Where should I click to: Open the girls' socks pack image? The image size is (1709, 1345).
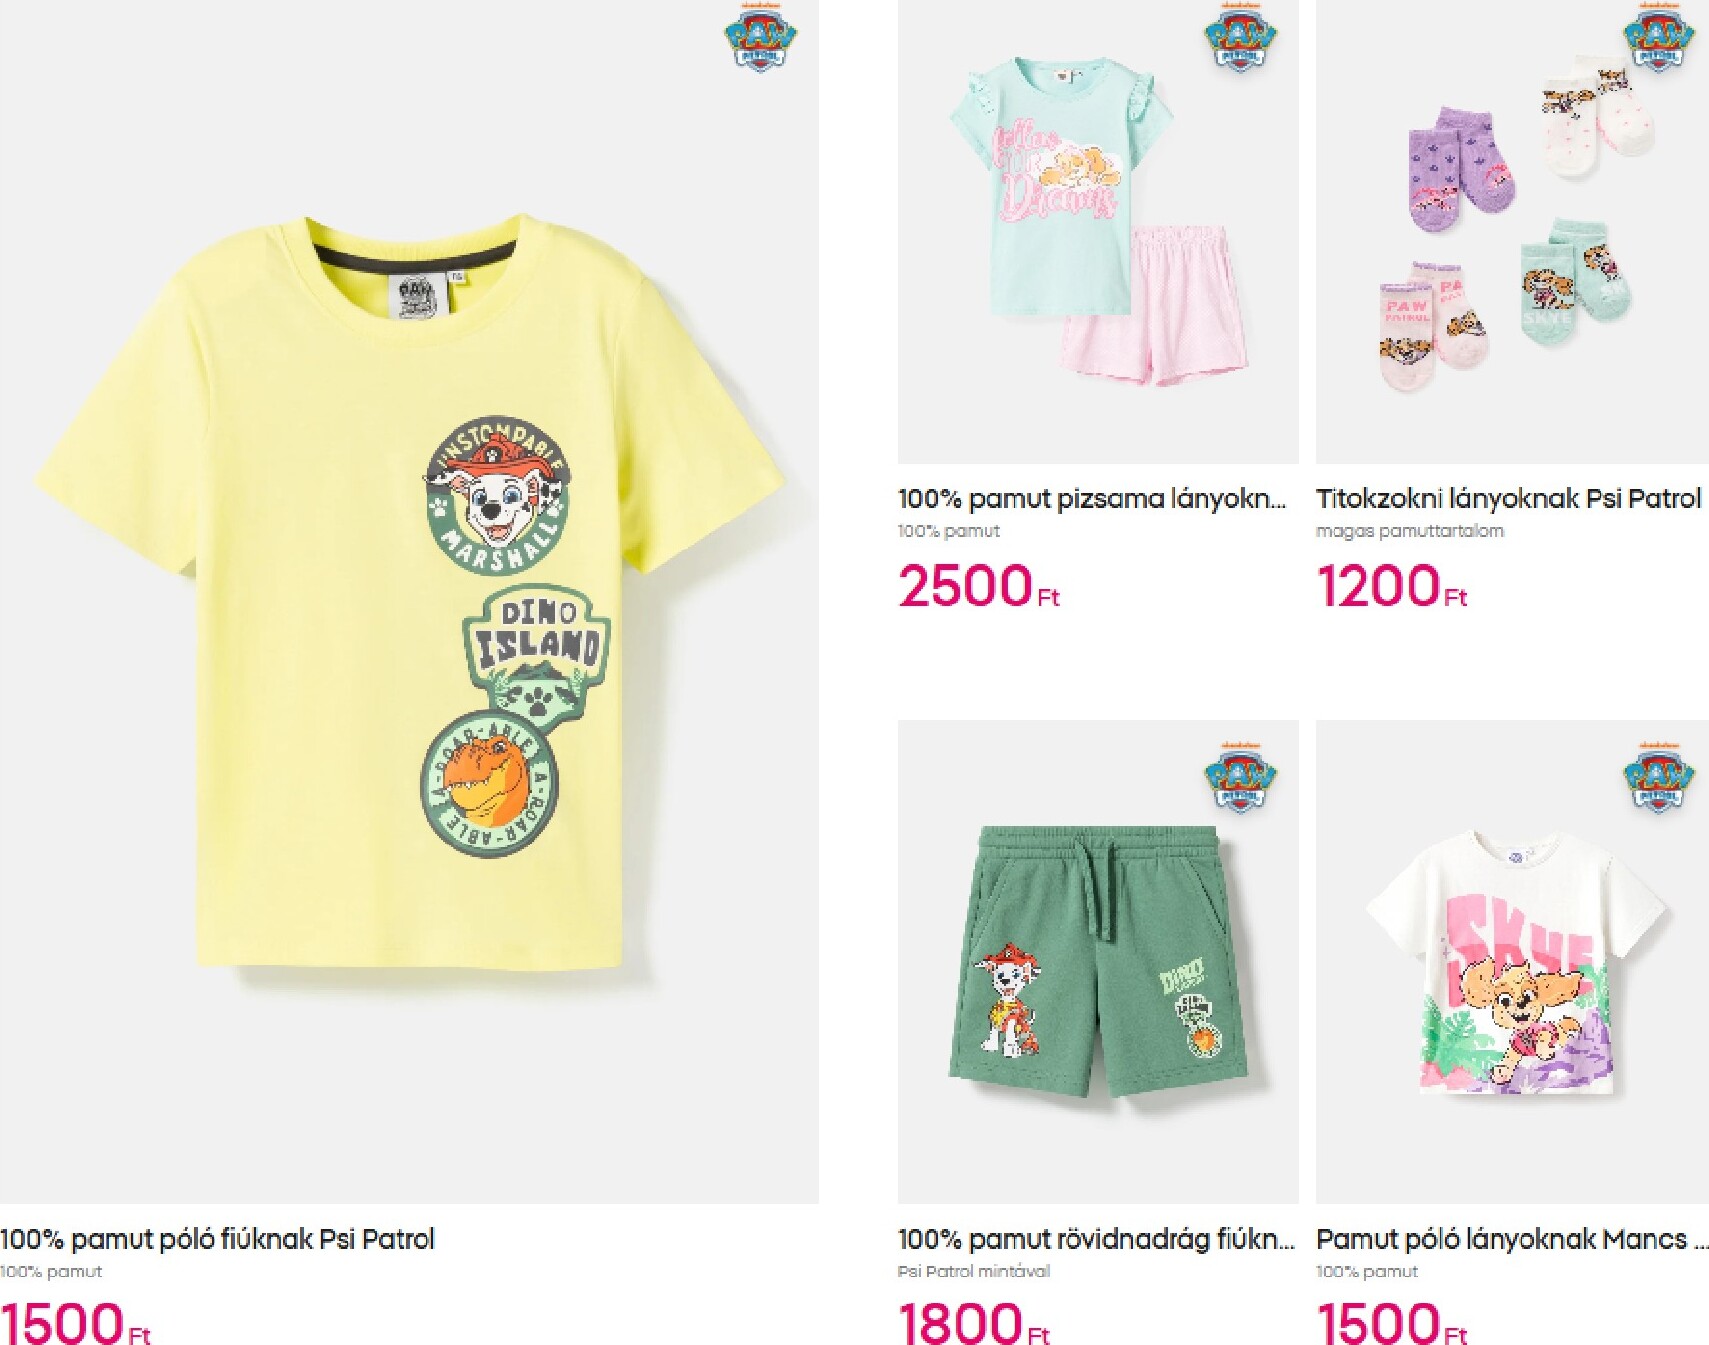[1512, 231]
